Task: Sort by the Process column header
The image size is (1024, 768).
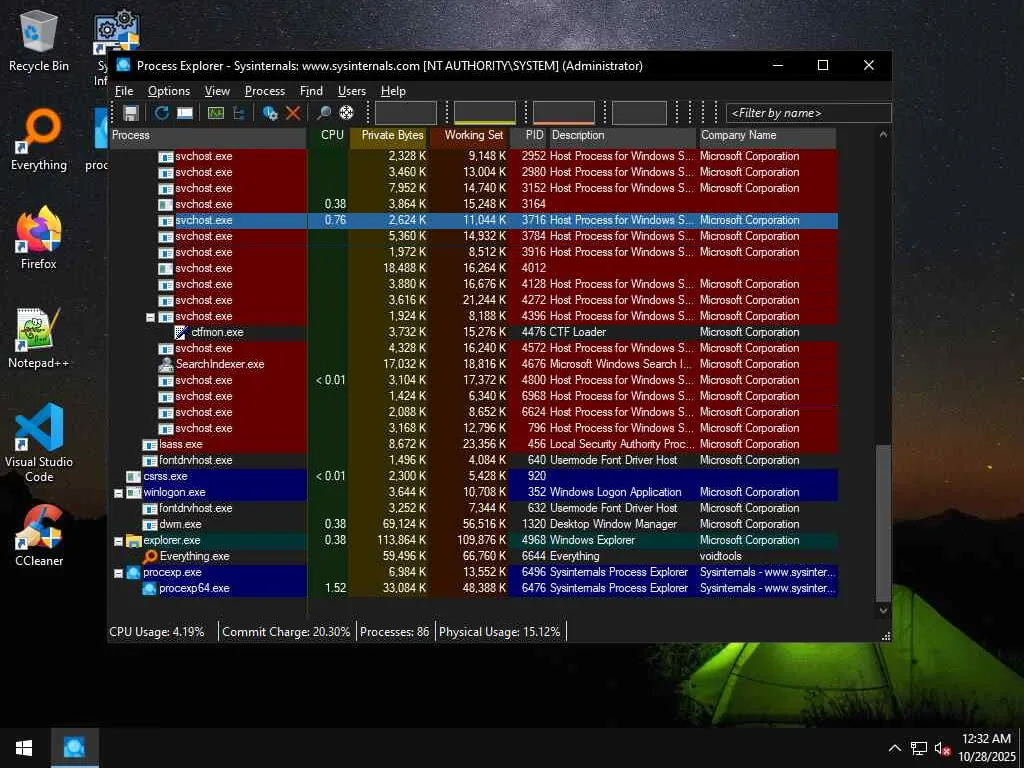Action: tap(208, 136)
